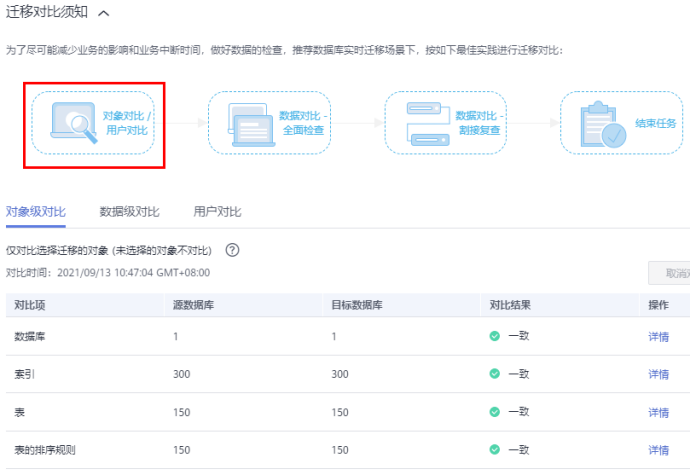View 详情 for 表的排序规则 row

[x=658, y=450]
